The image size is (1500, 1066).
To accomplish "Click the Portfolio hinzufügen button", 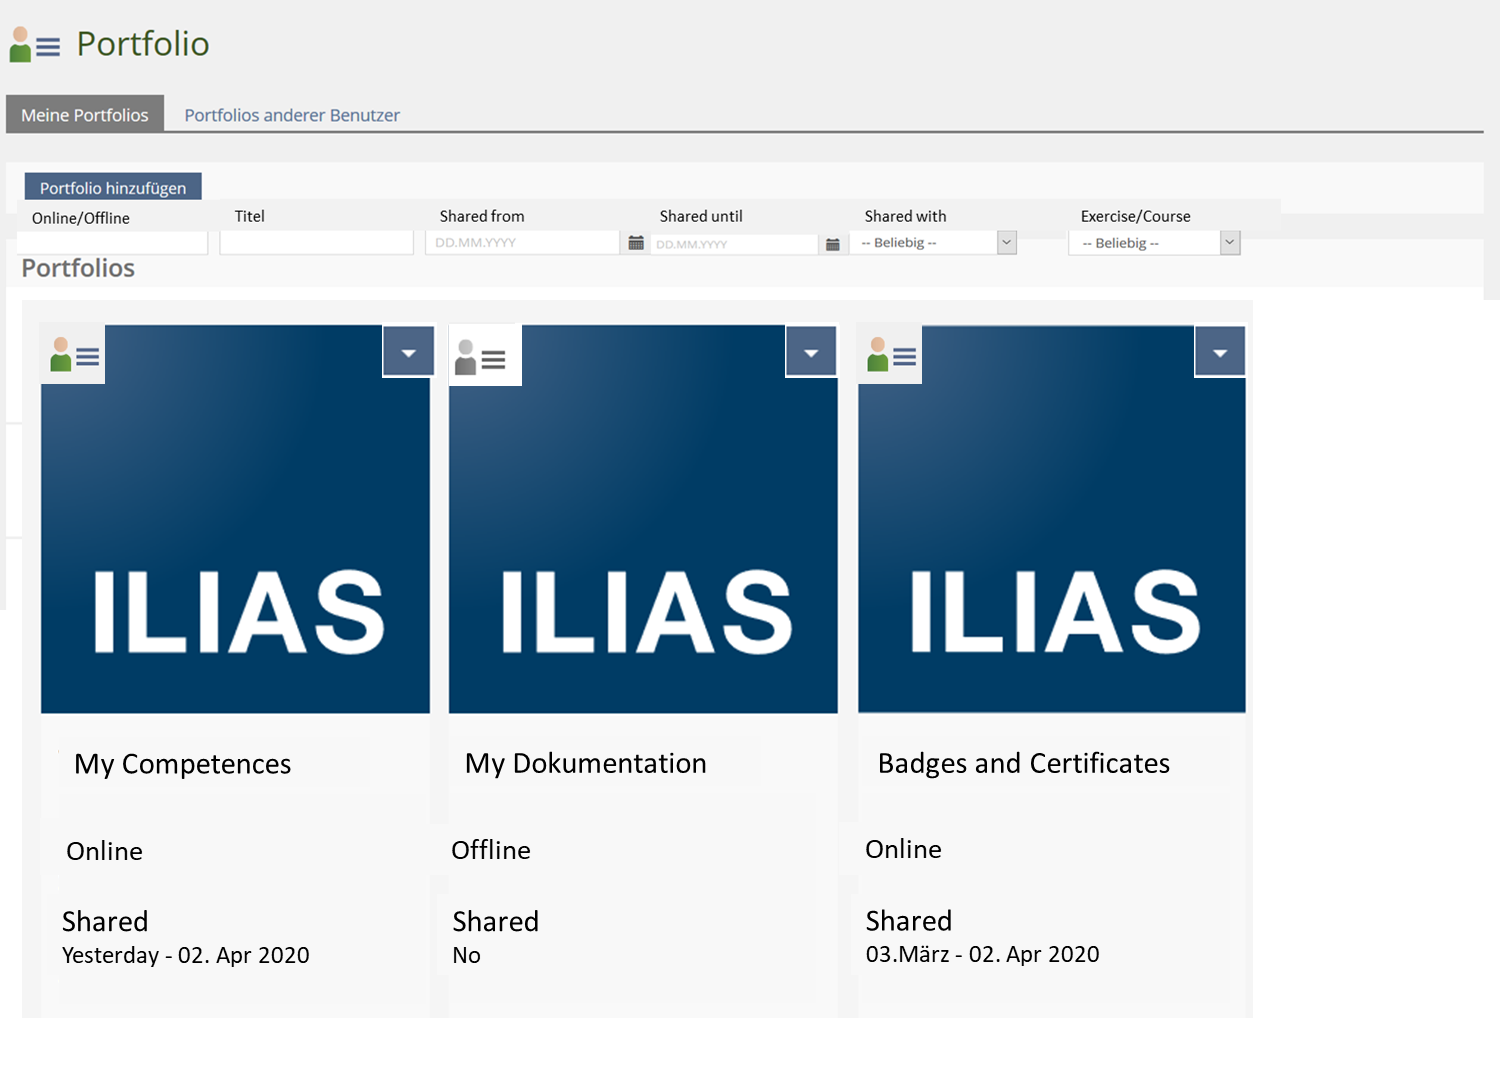I will [113, 188].
